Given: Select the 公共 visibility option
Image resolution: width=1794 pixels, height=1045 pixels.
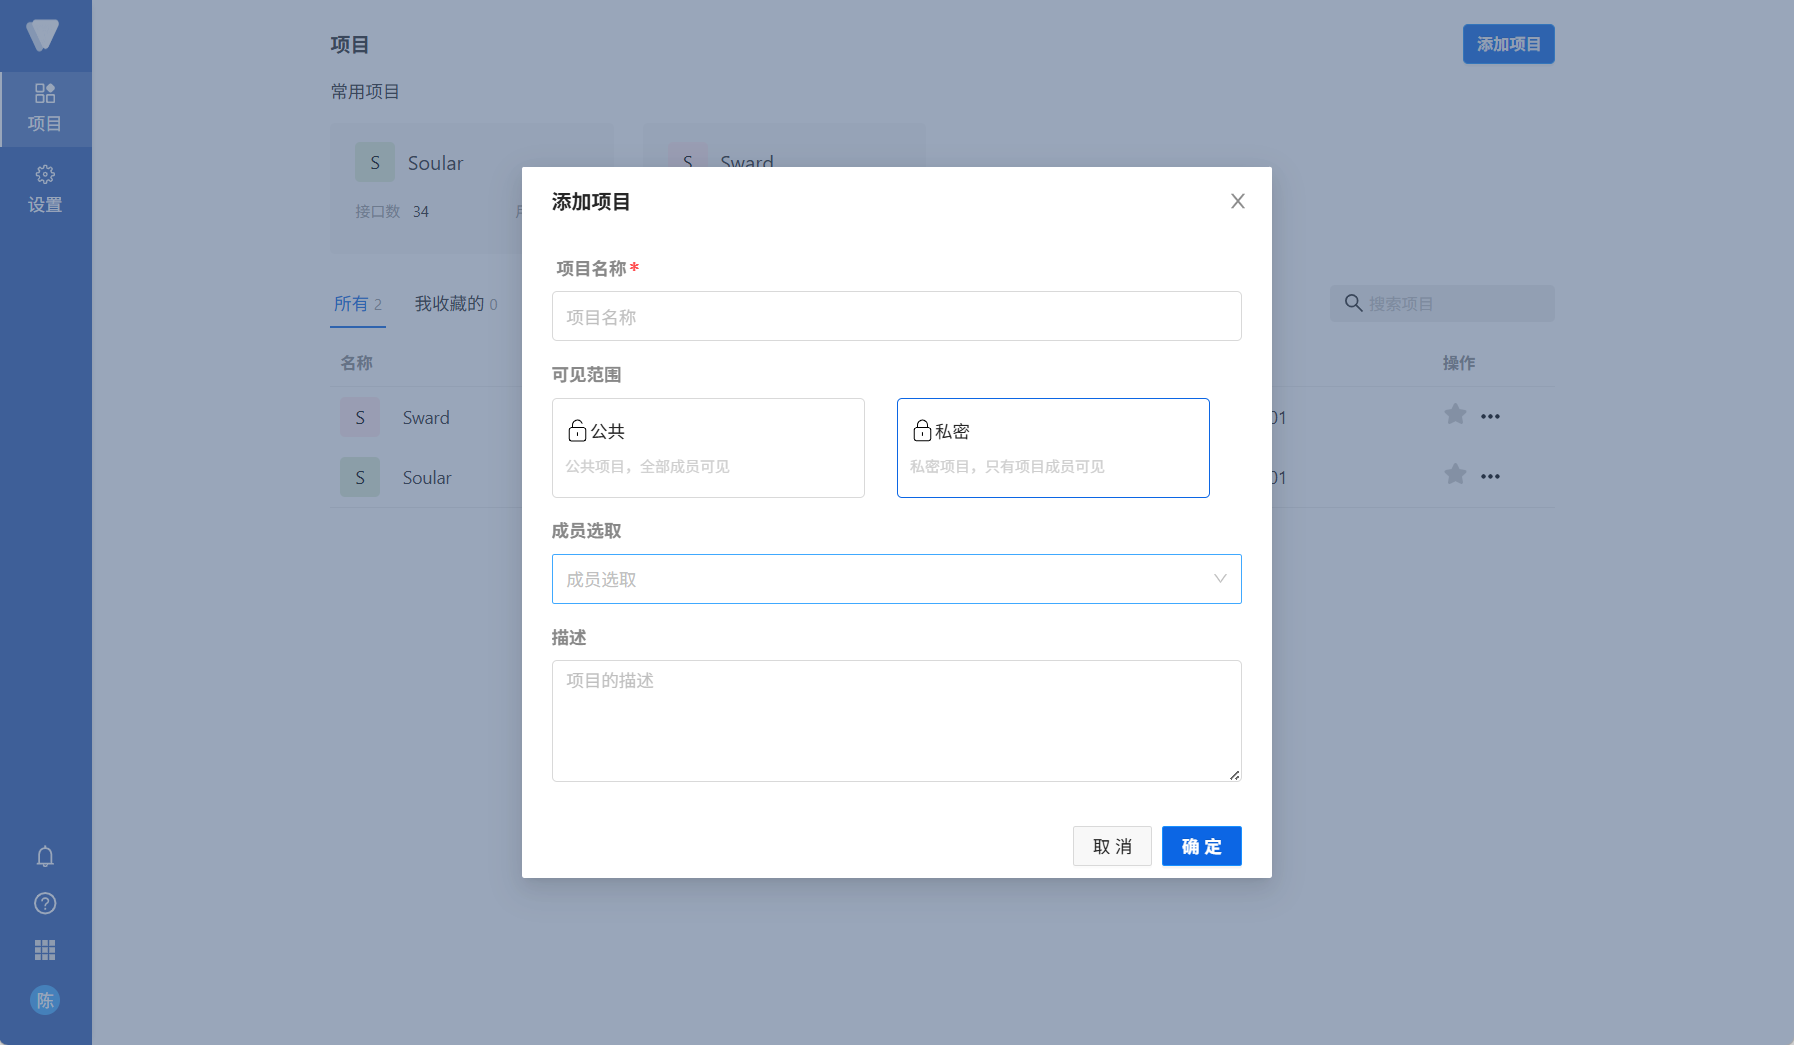Looking at the screenshot, I should (708, 447).
